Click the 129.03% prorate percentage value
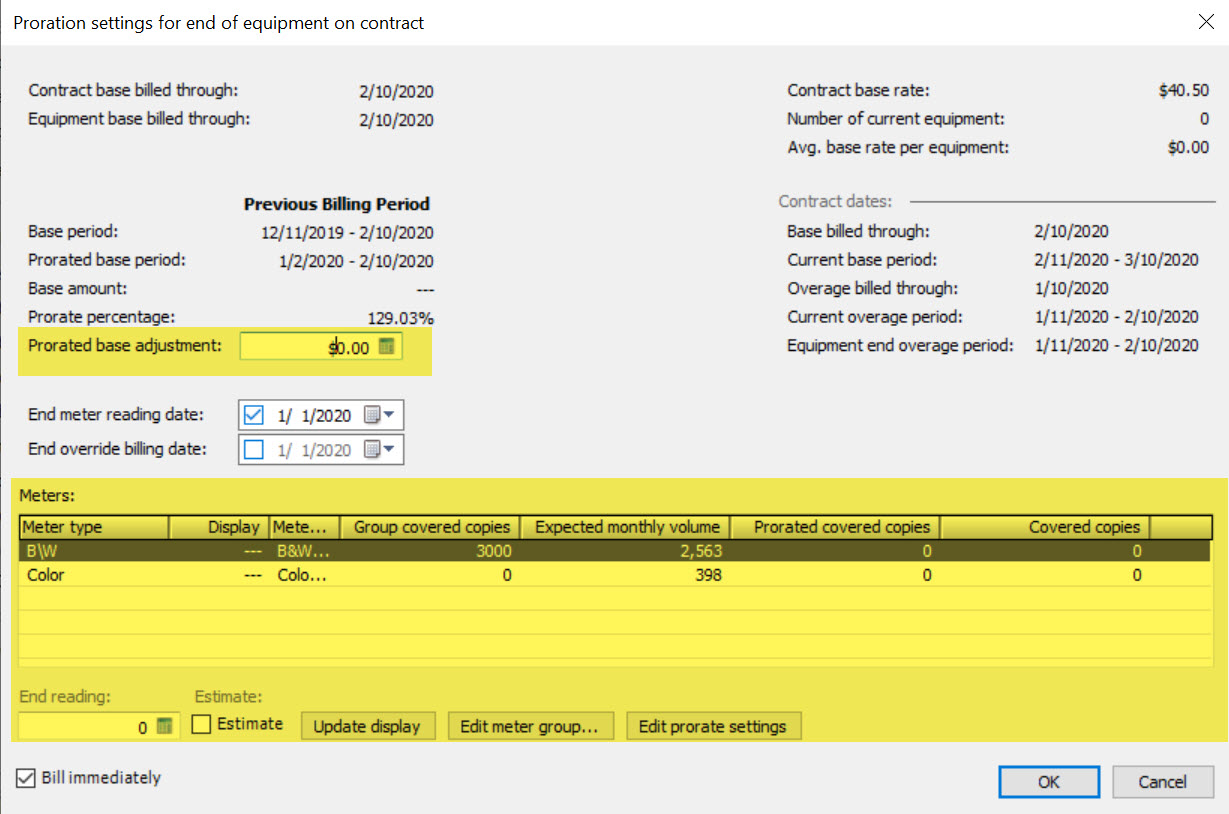This screenshot has height=814, width=1229. click(402, 318)
